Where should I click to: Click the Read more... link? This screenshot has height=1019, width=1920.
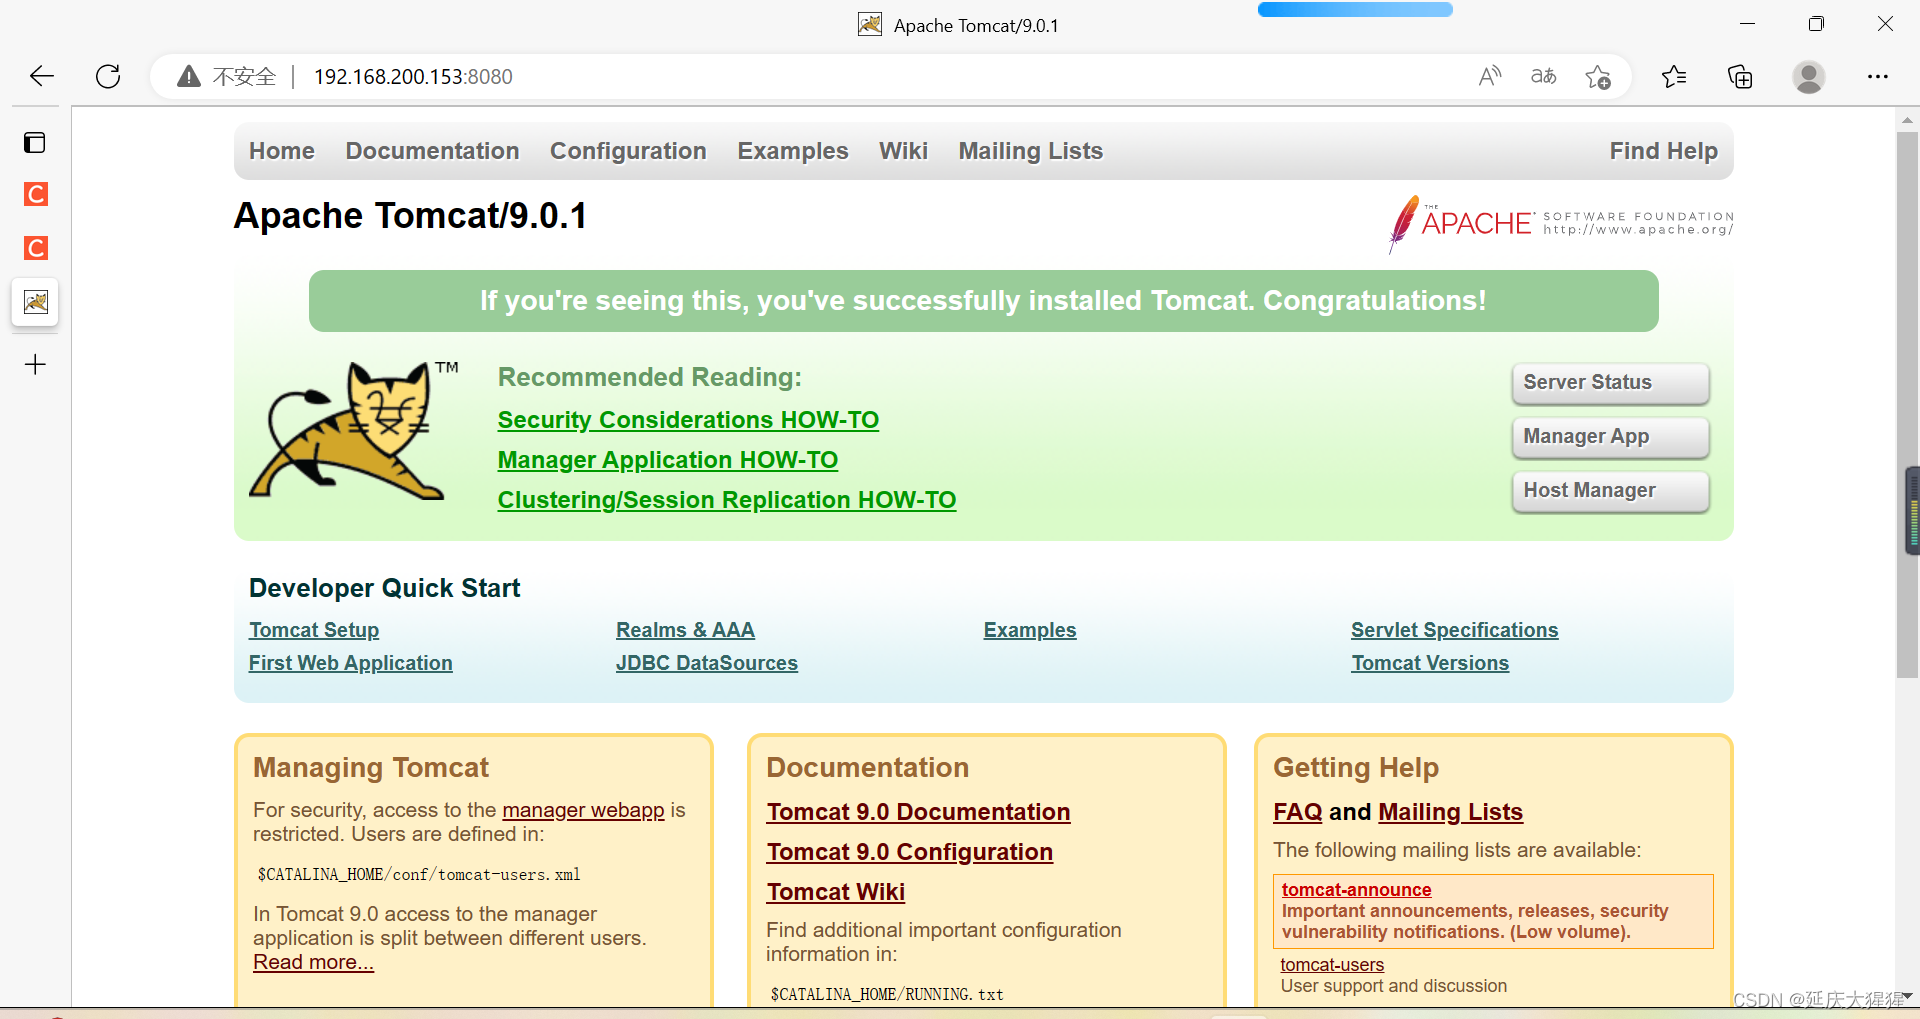[313, 962]
